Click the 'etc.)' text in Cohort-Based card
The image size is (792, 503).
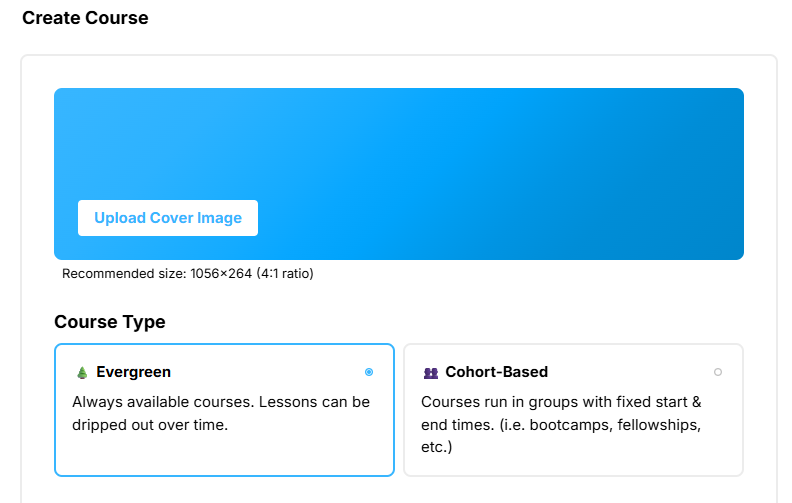[x=436, y=447]
